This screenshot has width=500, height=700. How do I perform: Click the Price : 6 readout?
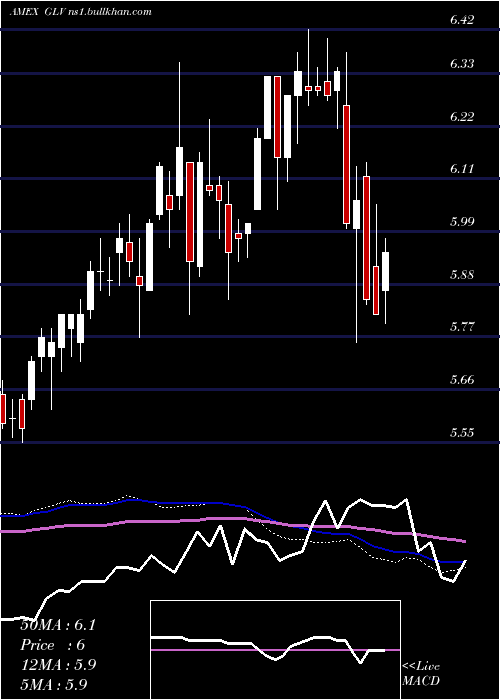[53, 645]
